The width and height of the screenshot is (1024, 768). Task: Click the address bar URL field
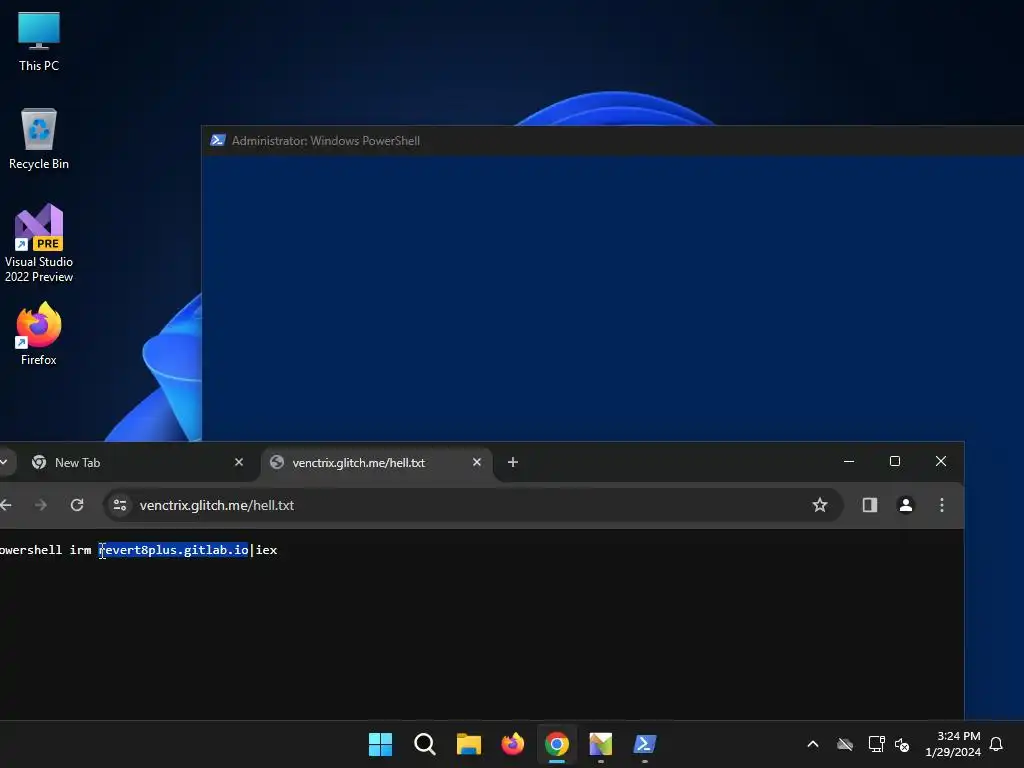pyautogui.click(x=473, y=505)
